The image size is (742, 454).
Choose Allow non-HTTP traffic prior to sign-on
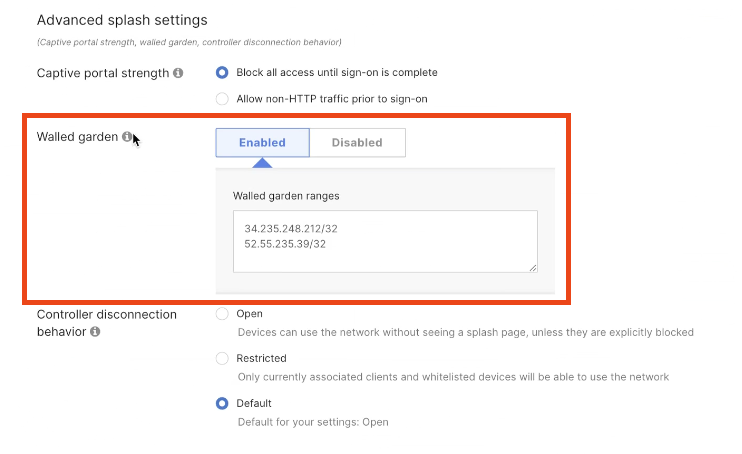click(222, 98)
